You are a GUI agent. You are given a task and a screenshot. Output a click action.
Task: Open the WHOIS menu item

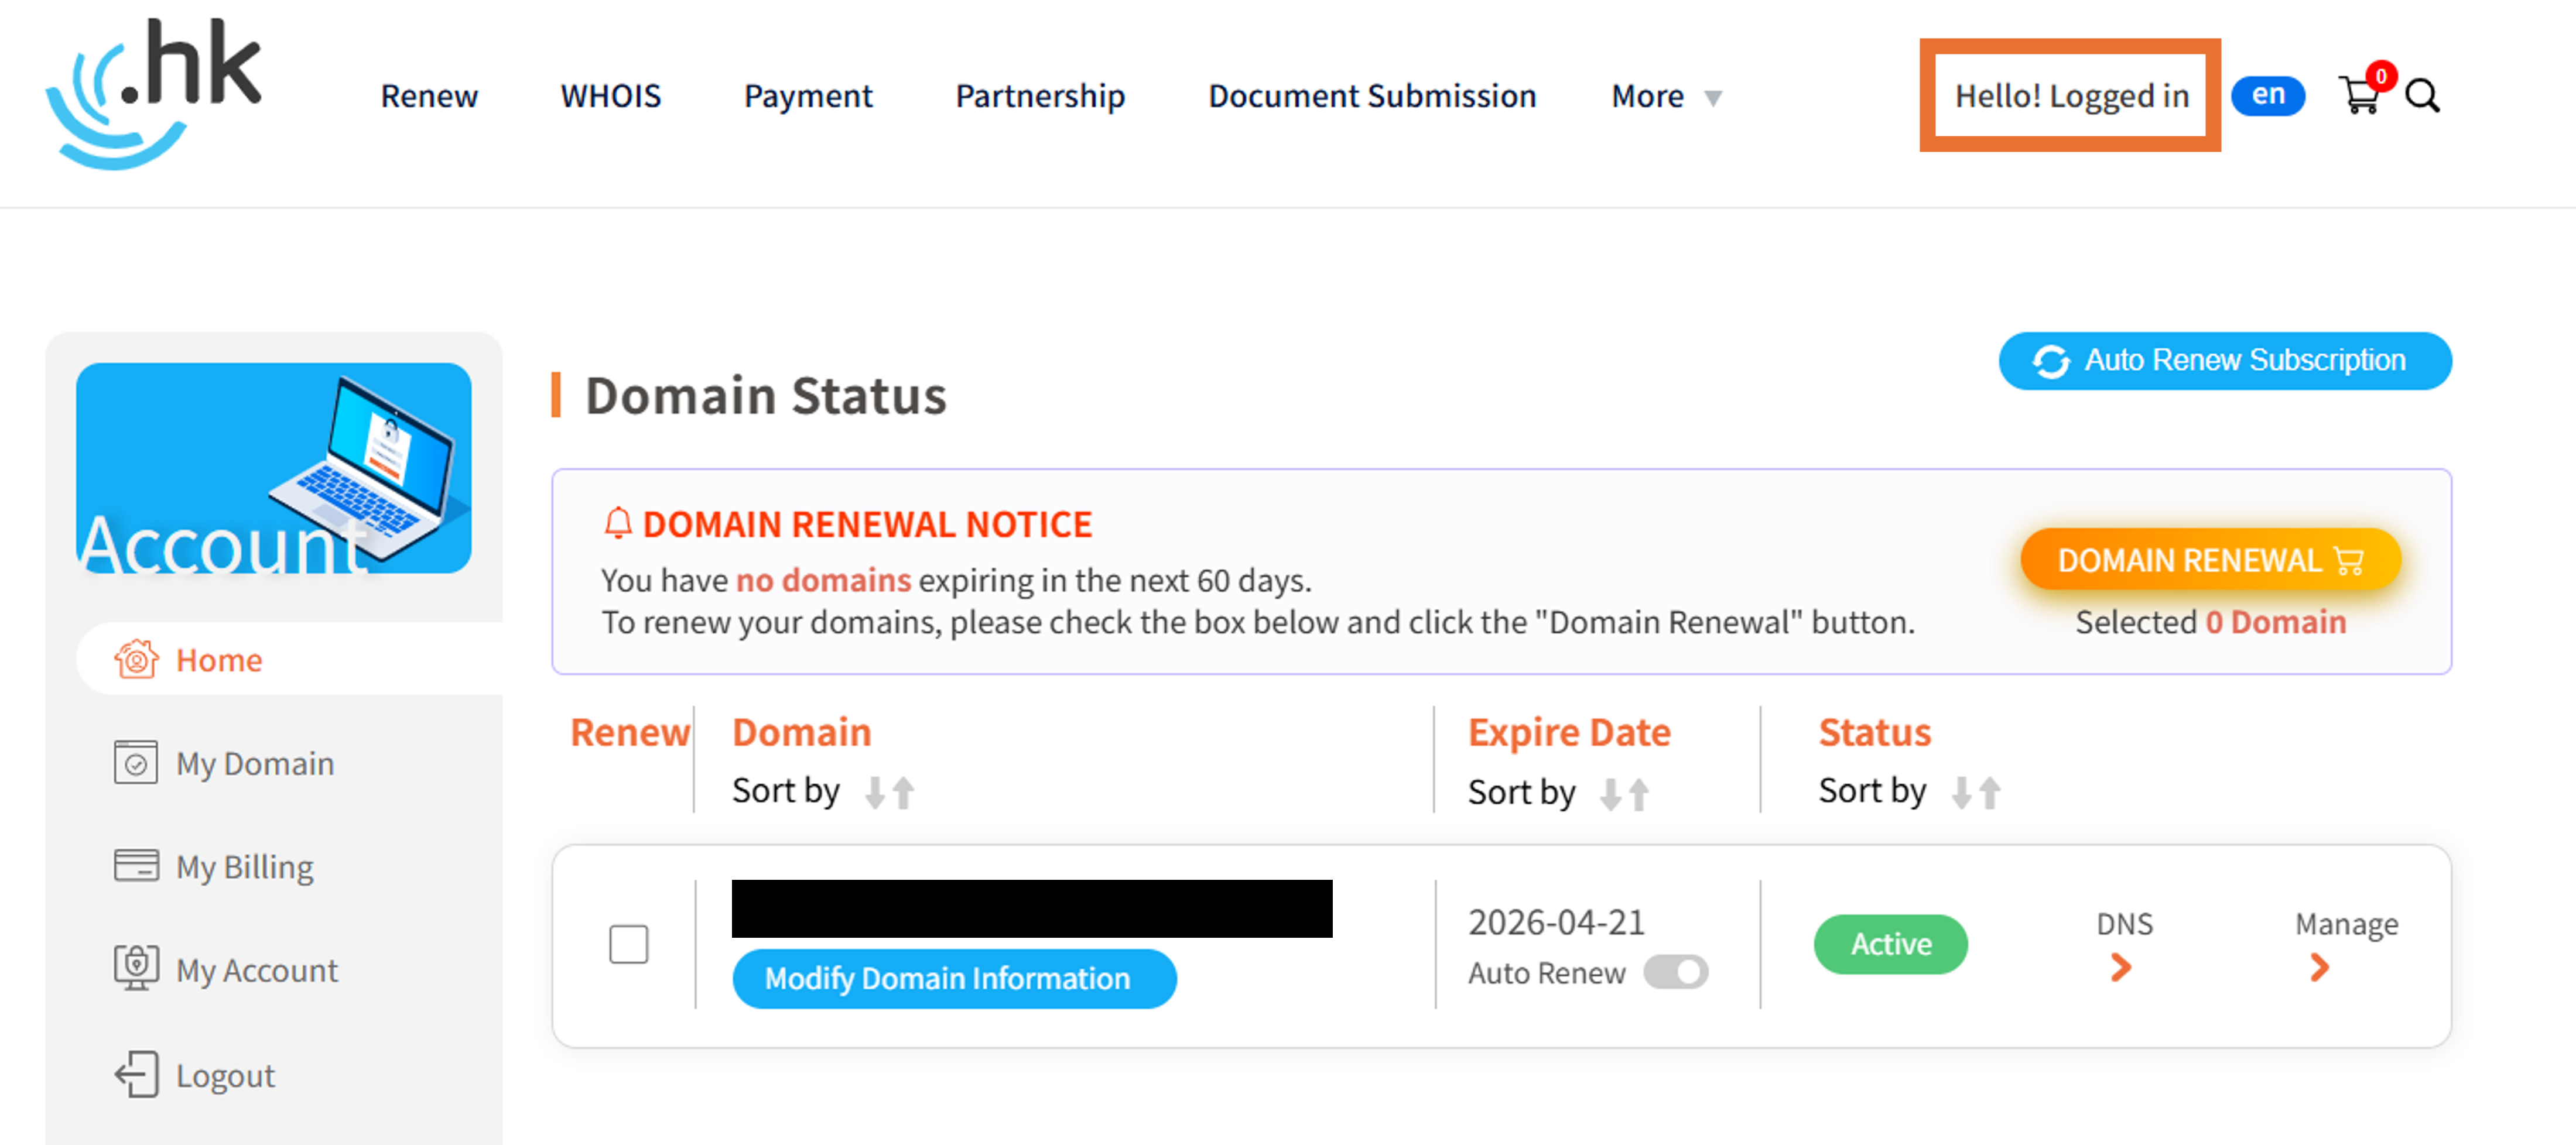[x=610, y=96]
